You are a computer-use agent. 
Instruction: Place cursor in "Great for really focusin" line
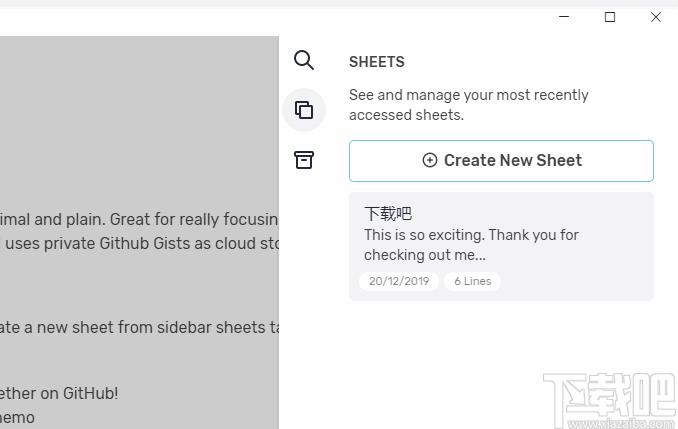coord(140,219)
